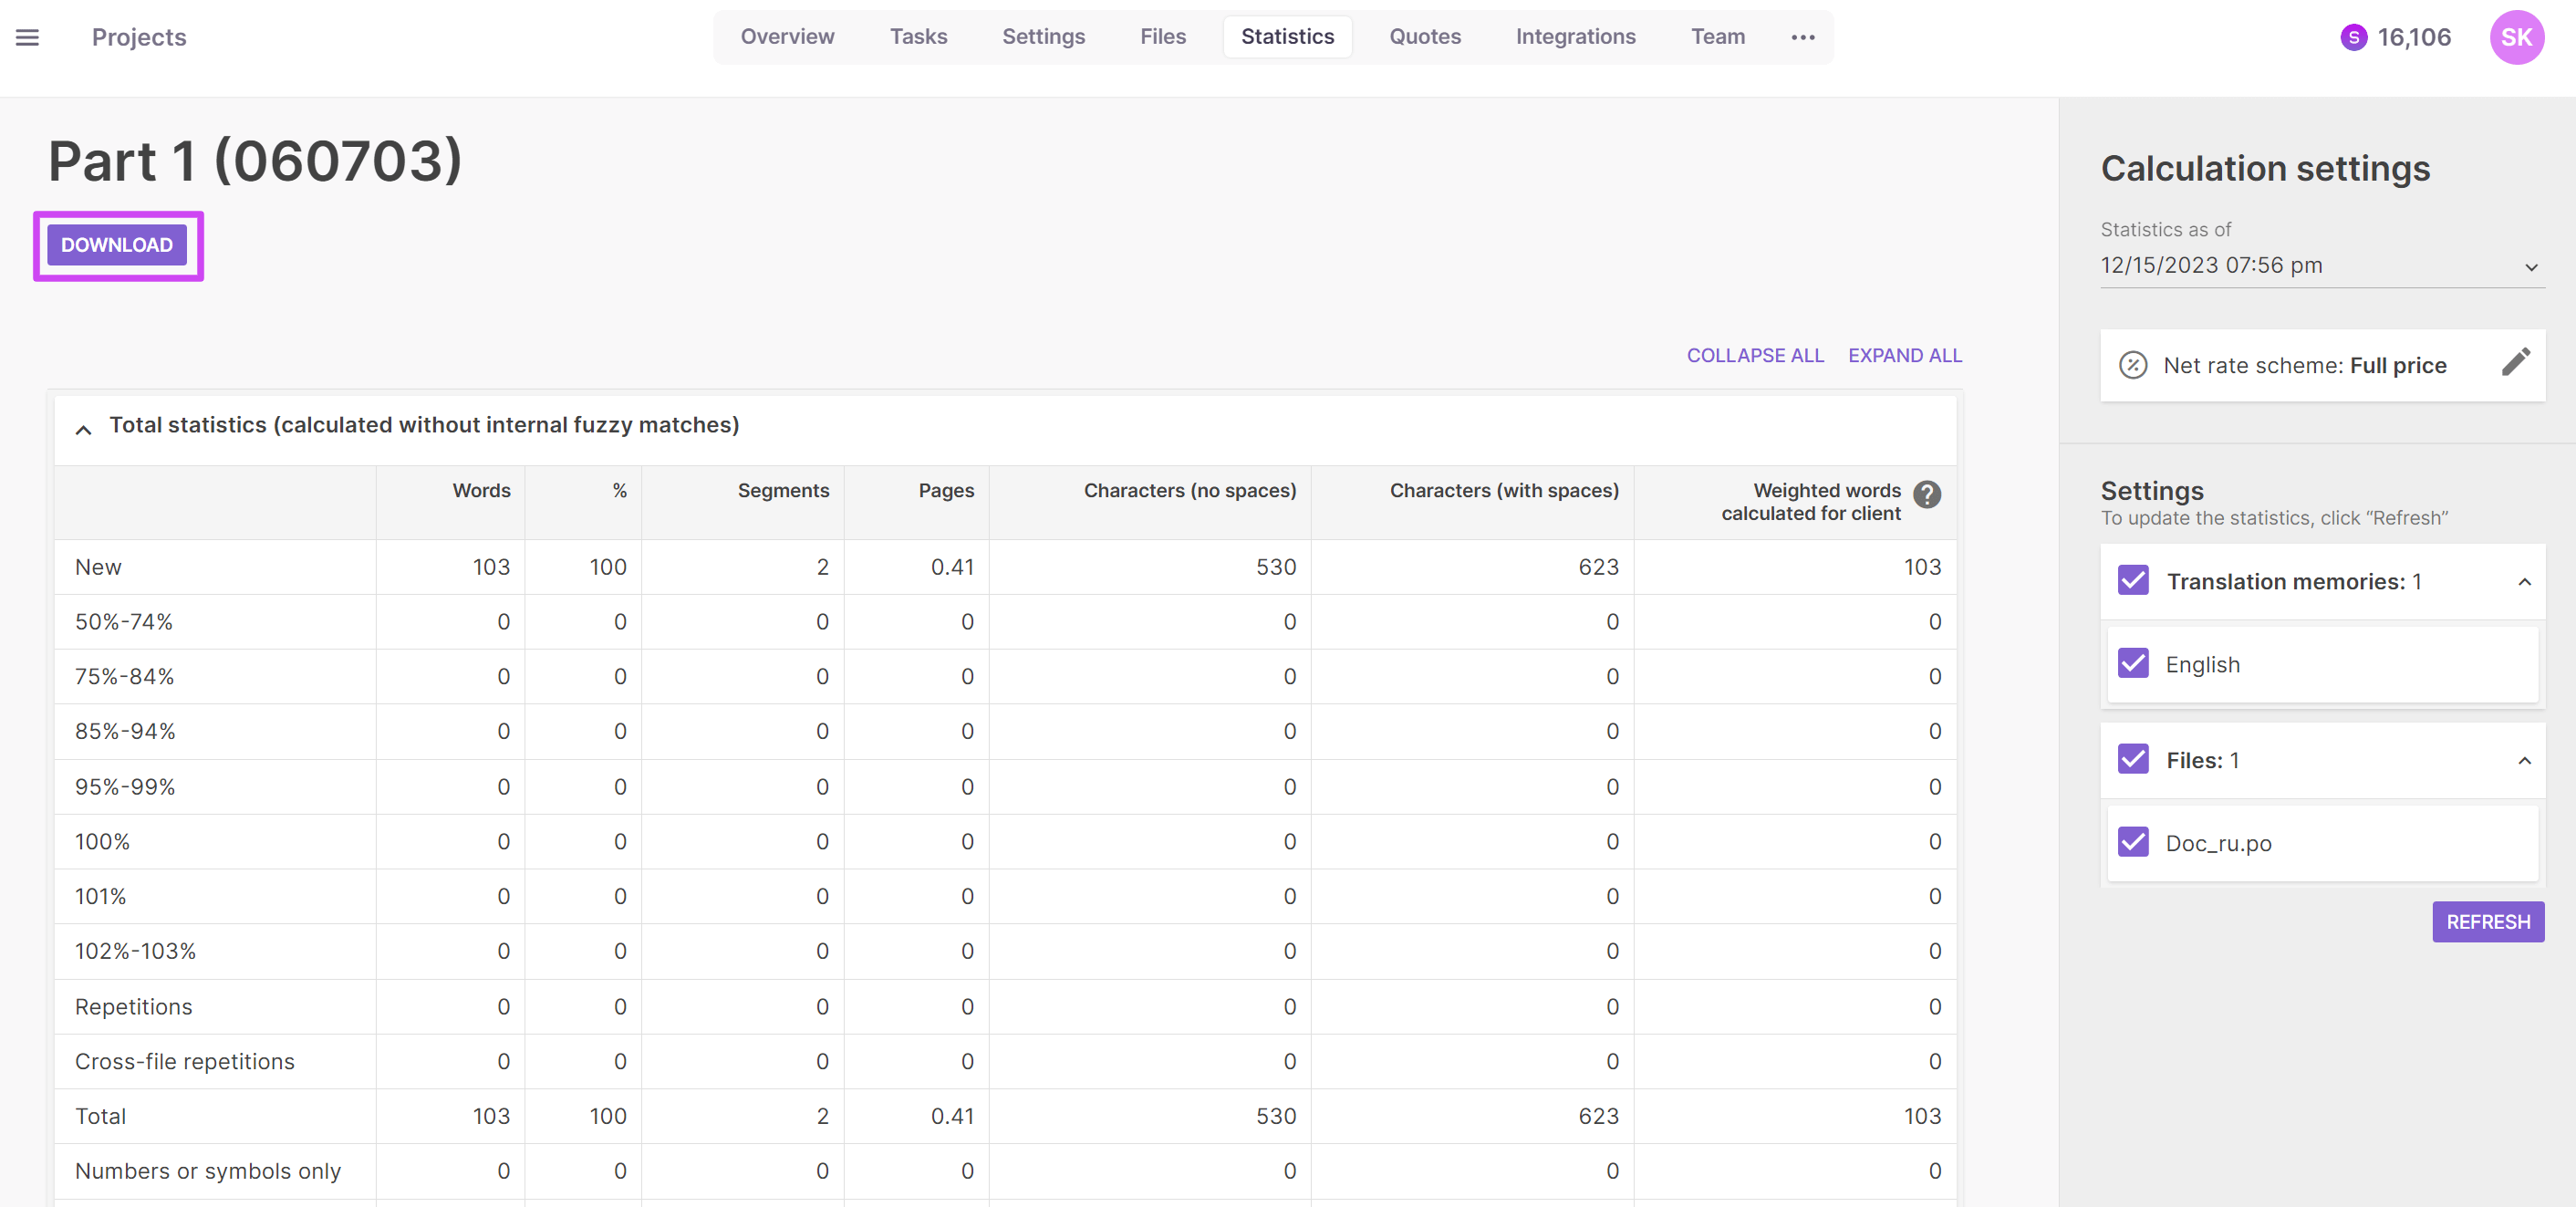The height and width of the screenshot is (1207, 2576).
Task: Select the Total row label
Action: tap(100, 1117)
